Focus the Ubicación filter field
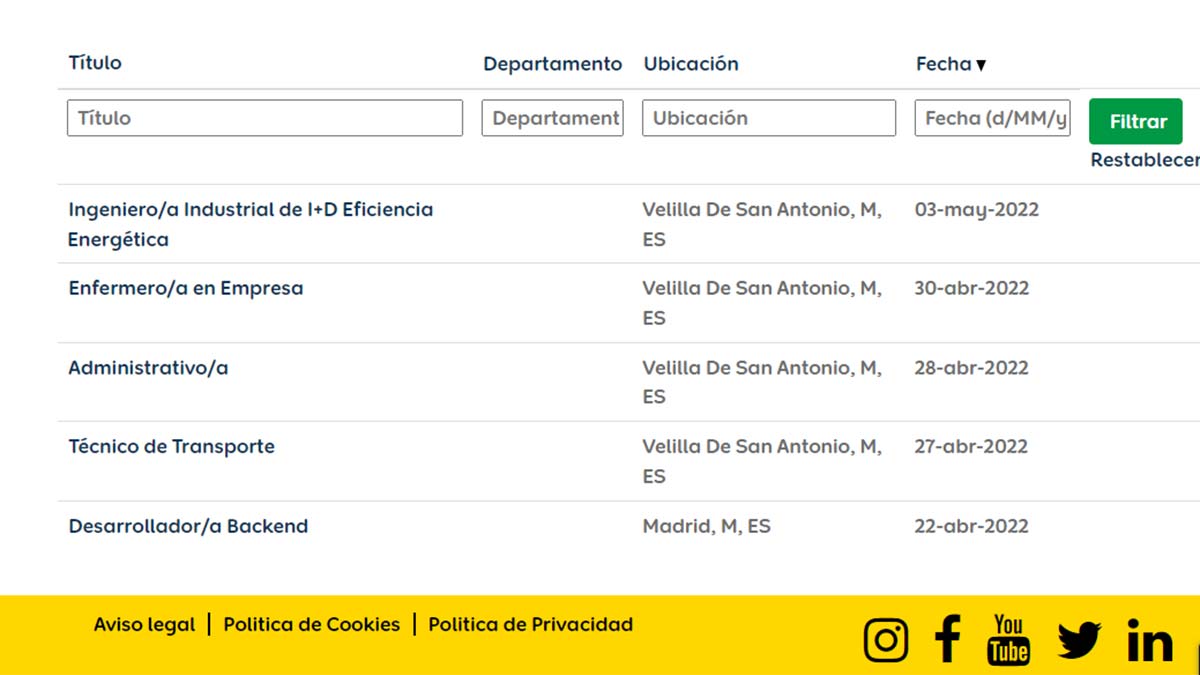 point(768,118)
